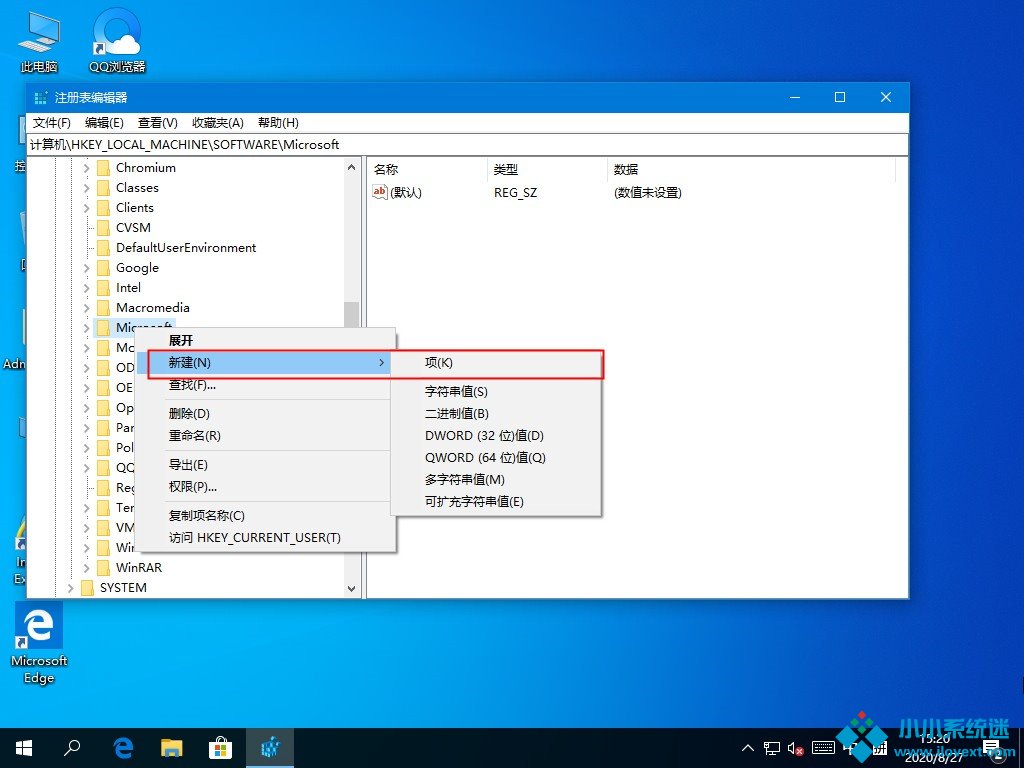
Task: Expand the Chromium key
Action: coord(86,168)
